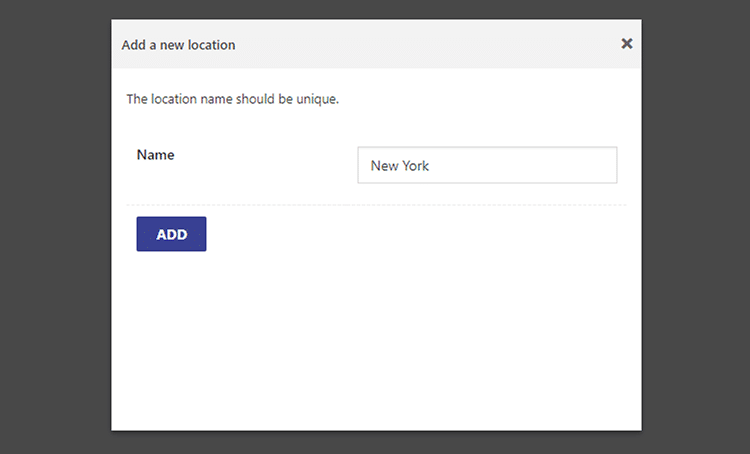The image size is (750, 454).
Task: Submit the new location with ADD
Action: [x=171, y=234]
